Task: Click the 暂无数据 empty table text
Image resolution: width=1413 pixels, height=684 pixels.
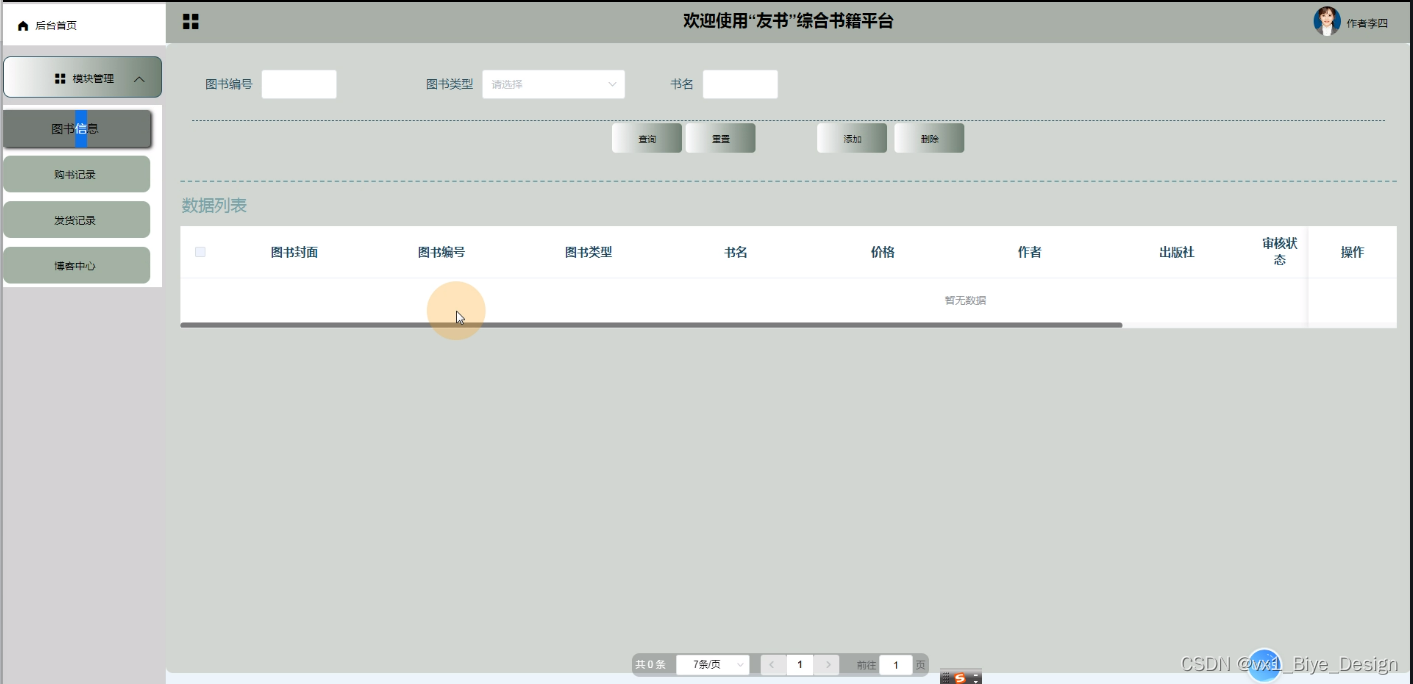Action: point(965,300)
